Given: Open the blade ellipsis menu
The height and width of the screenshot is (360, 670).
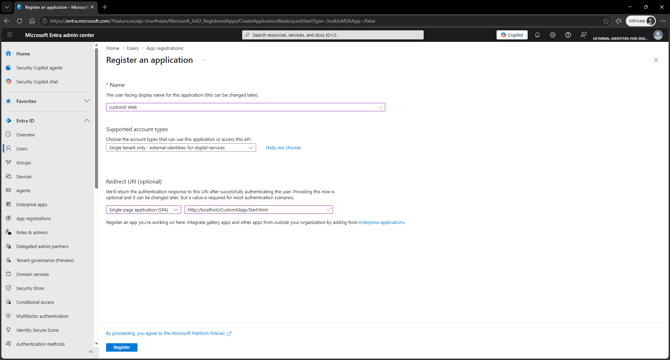Looking at the screenshot, I should pyautogui.click(x=204, y=60).
